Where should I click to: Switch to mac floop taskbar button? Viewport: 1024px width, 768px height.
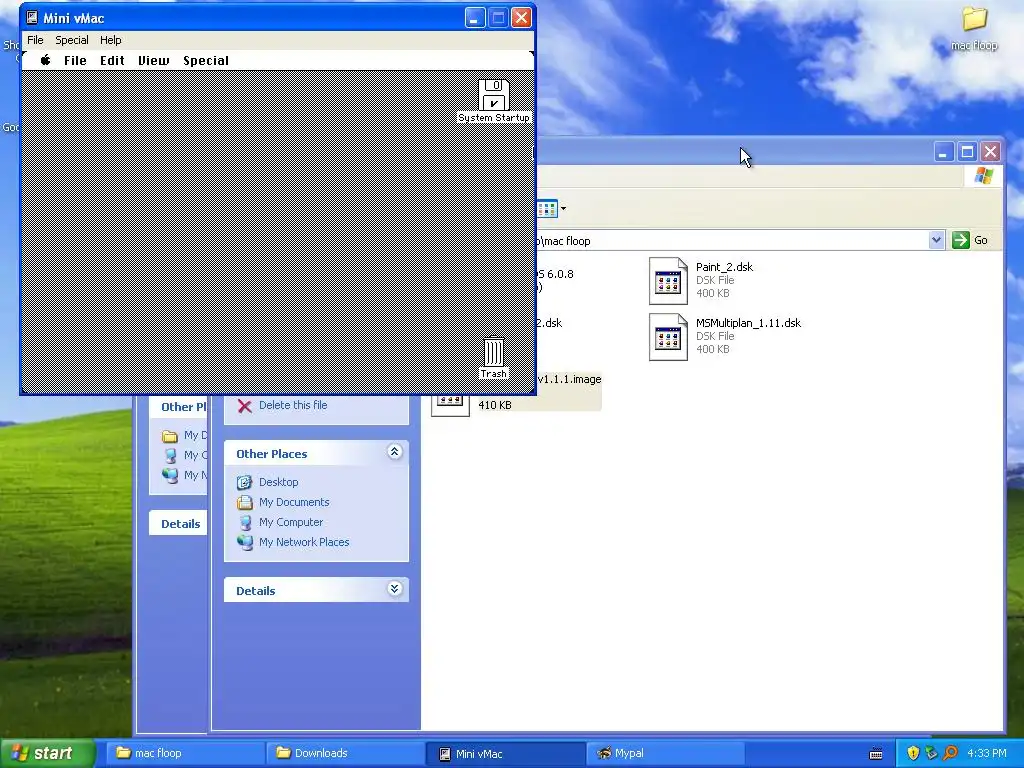pos(185,753)
